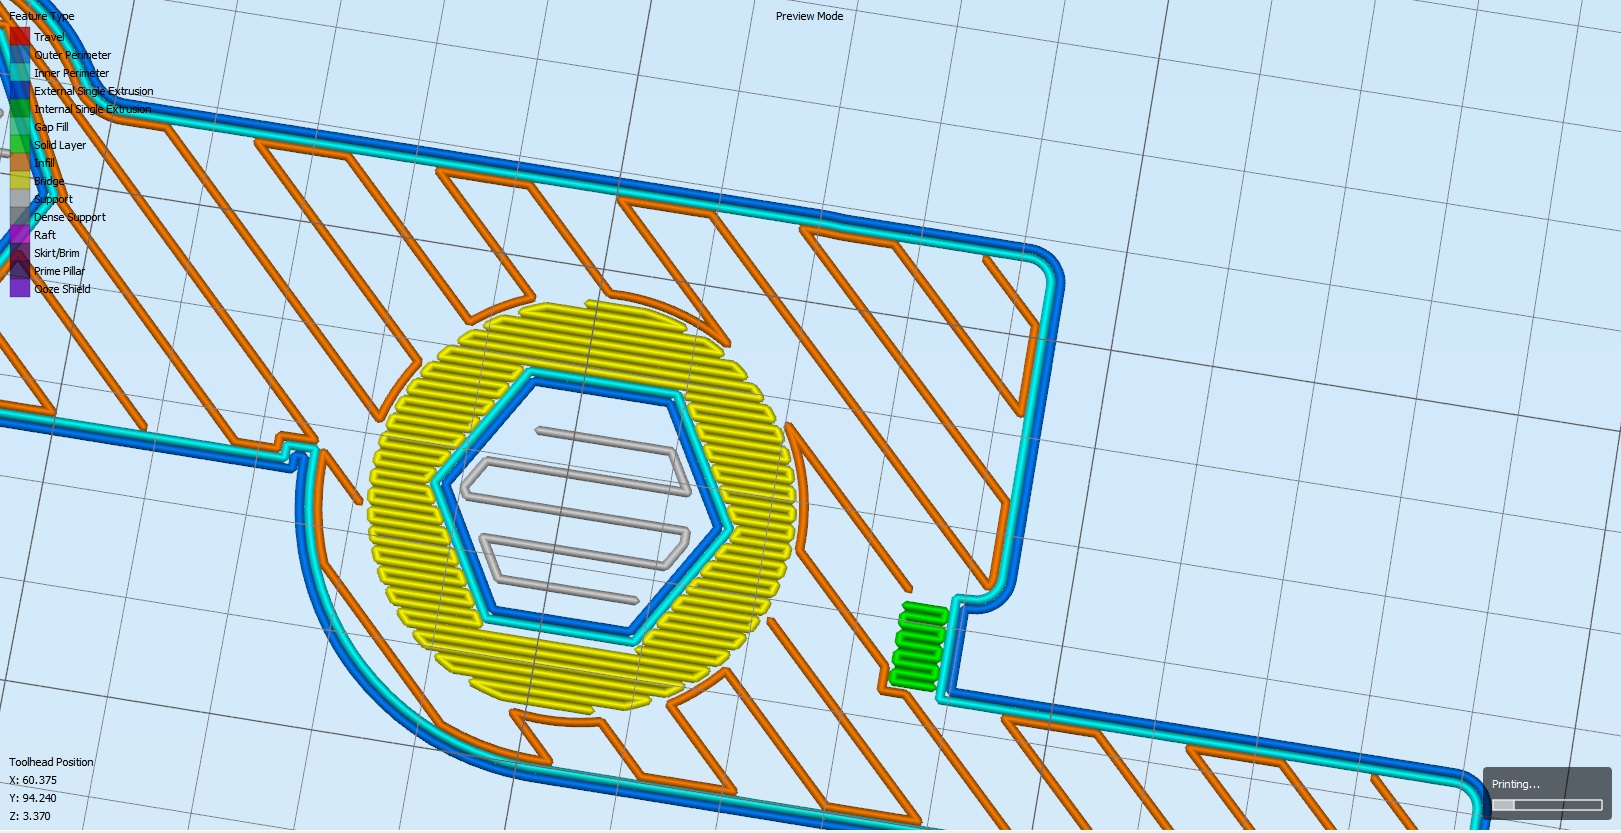Click the printing progress bar
1621x833 pixels.
point(1547,805)
